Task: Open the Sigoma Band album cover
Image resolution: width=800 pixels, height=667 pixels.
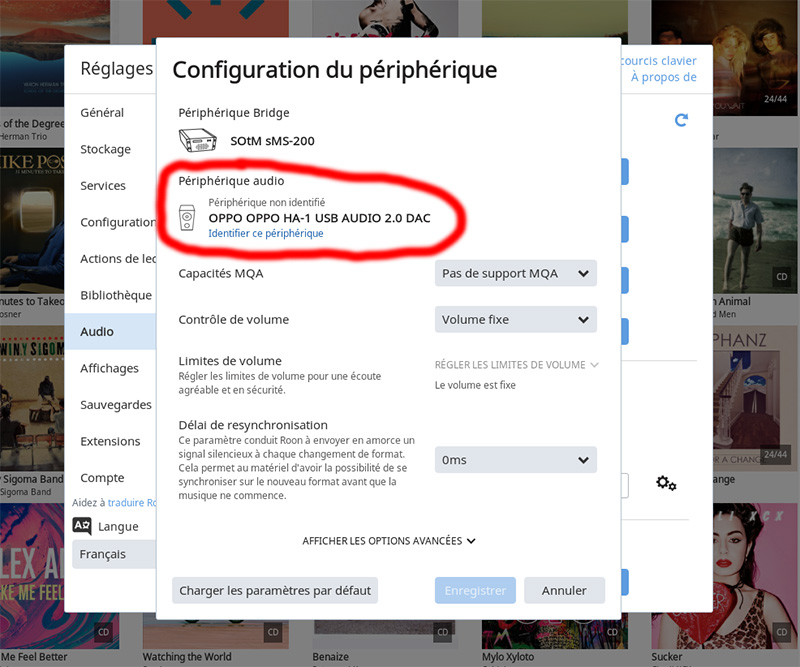Action: pos(32,399)
